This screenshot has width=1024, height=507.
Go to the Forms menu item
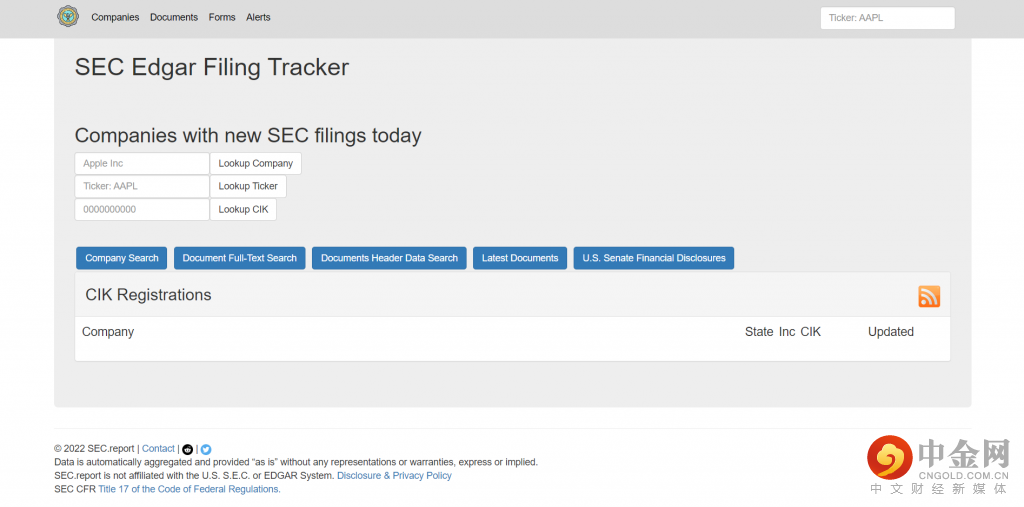(222, 17)
